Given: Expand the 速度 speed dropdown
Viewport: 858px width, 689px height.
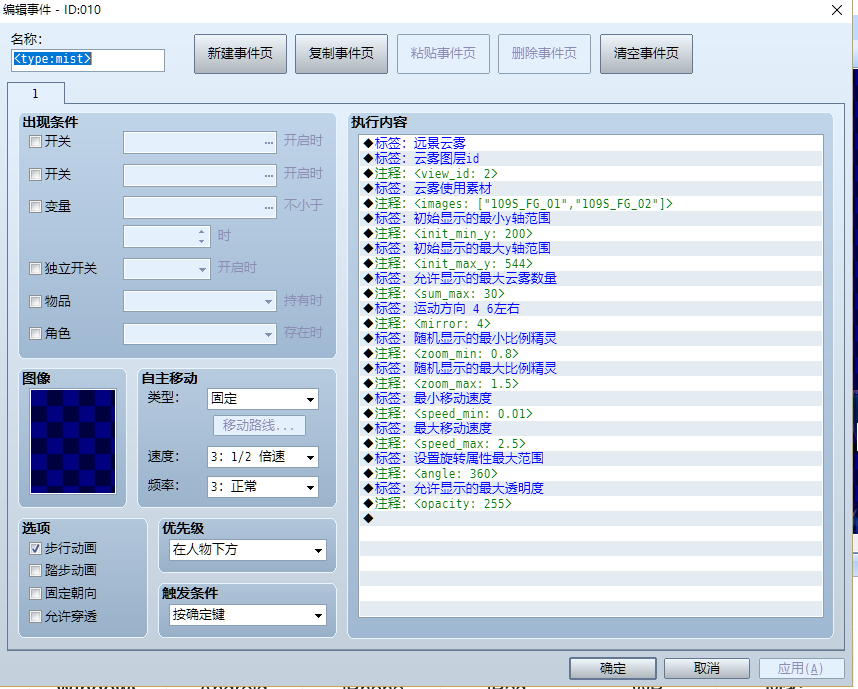Looking at the screenshot, I should tap(263, 457).
